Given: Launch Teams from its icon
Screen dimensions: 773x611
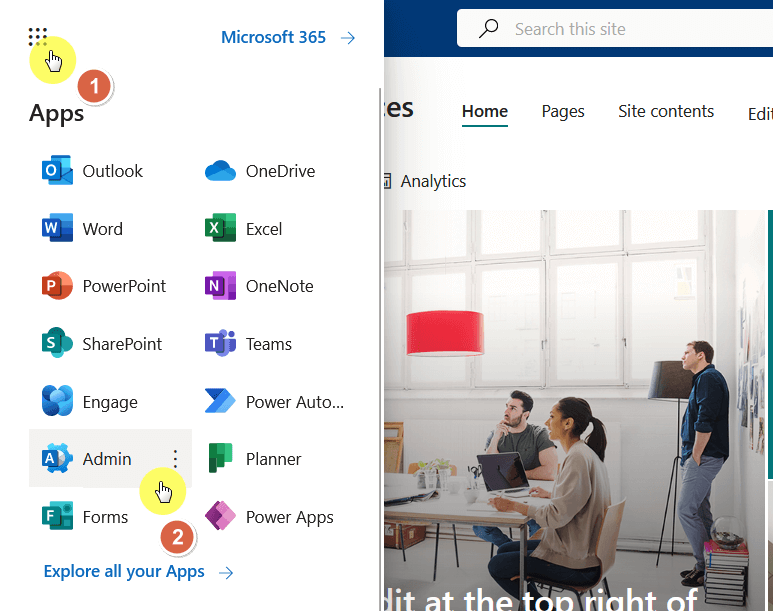Looking at the screenshot, I should click(220, 343).
